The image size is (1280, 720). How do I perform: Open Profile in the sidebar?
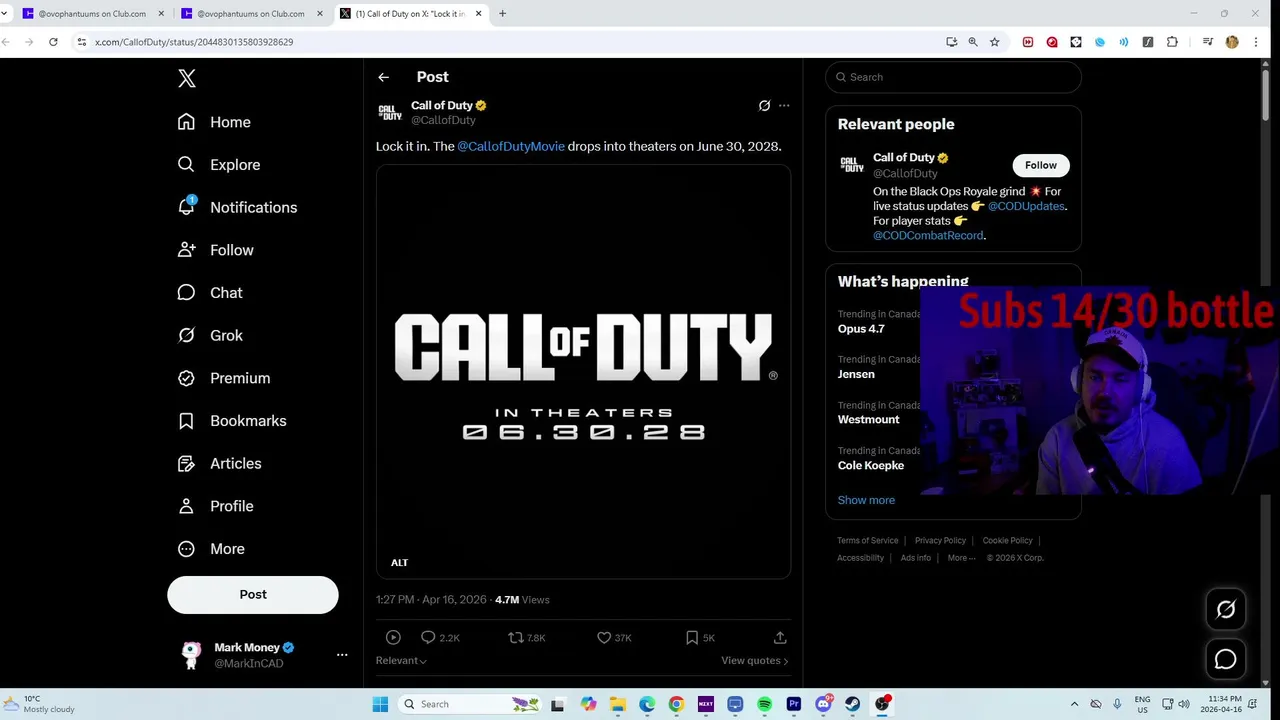tap(215, 506)
